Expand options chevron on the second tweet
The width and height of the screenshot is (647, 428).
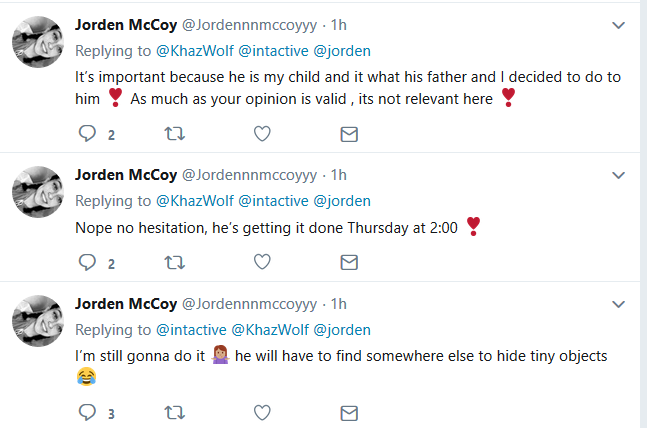coord(618,174)
